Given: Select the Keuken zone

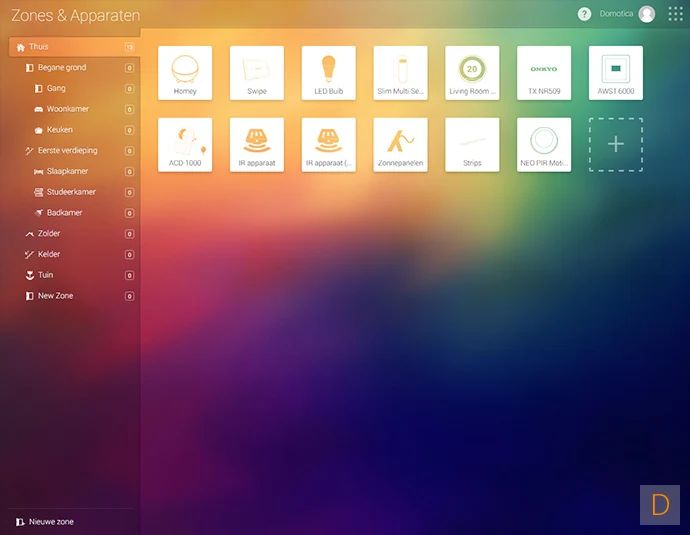Looking at the screenshot, I should [x=74, y=130].
